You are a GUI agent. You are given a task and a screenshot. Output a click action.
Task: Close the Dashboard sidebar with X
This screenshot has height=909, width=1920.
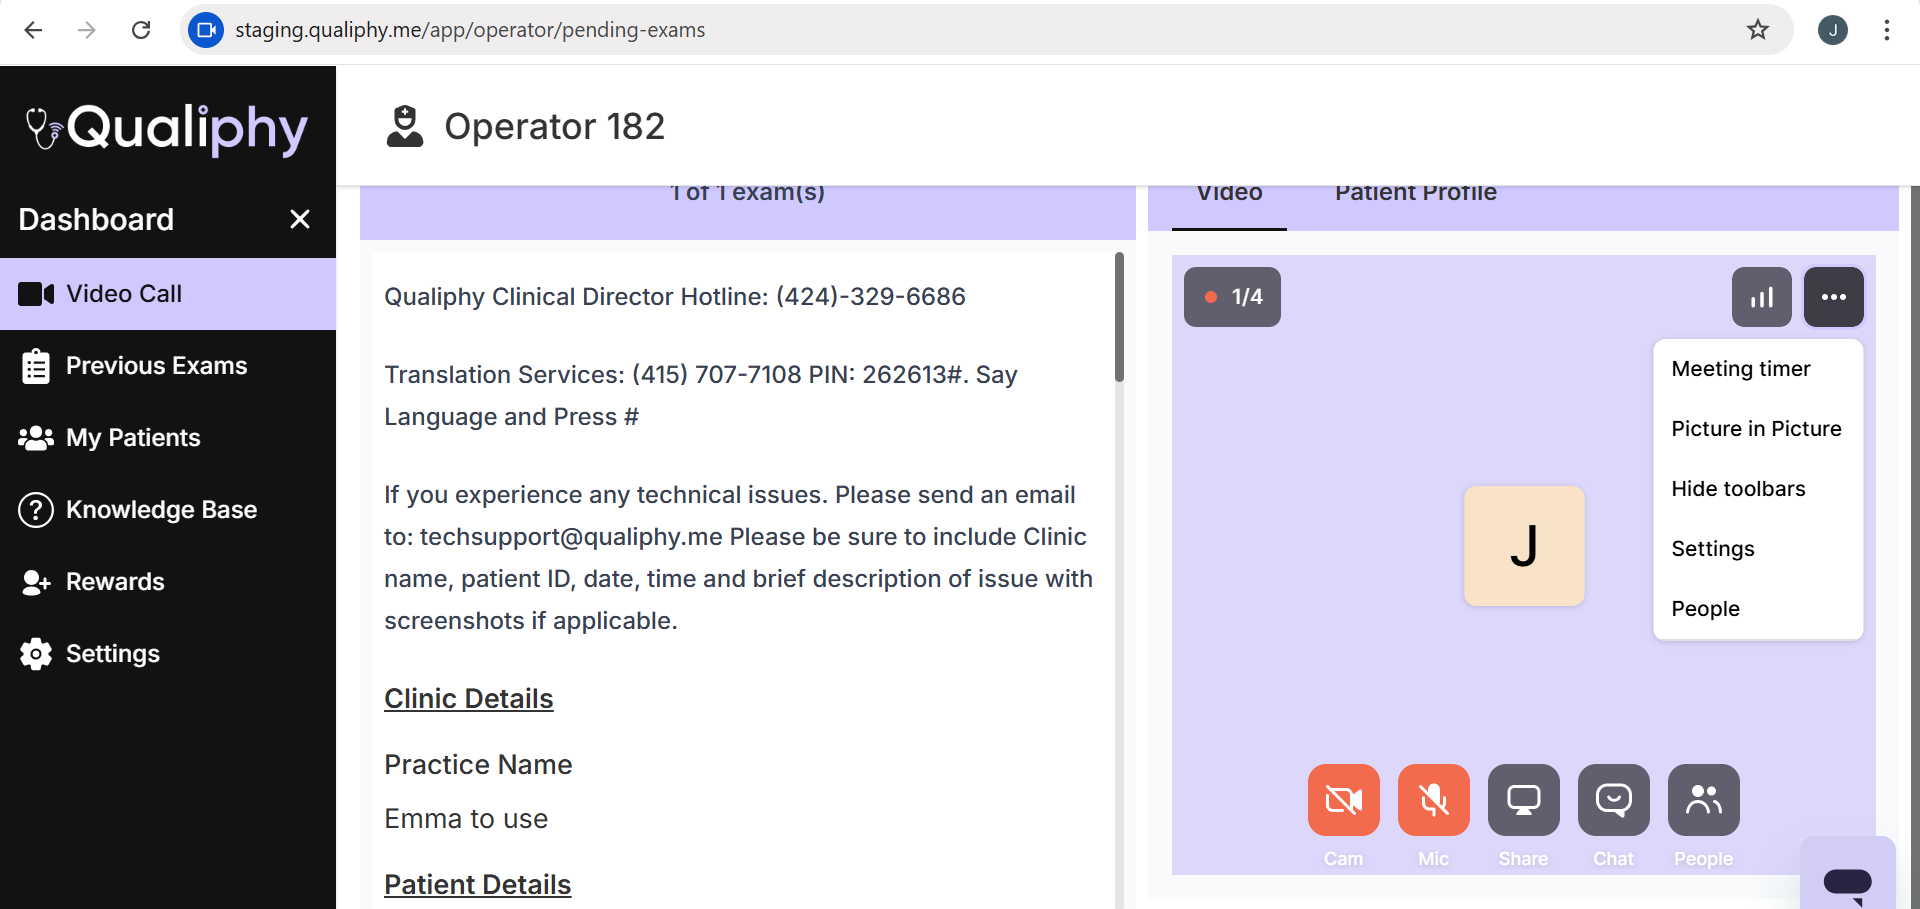299,219
